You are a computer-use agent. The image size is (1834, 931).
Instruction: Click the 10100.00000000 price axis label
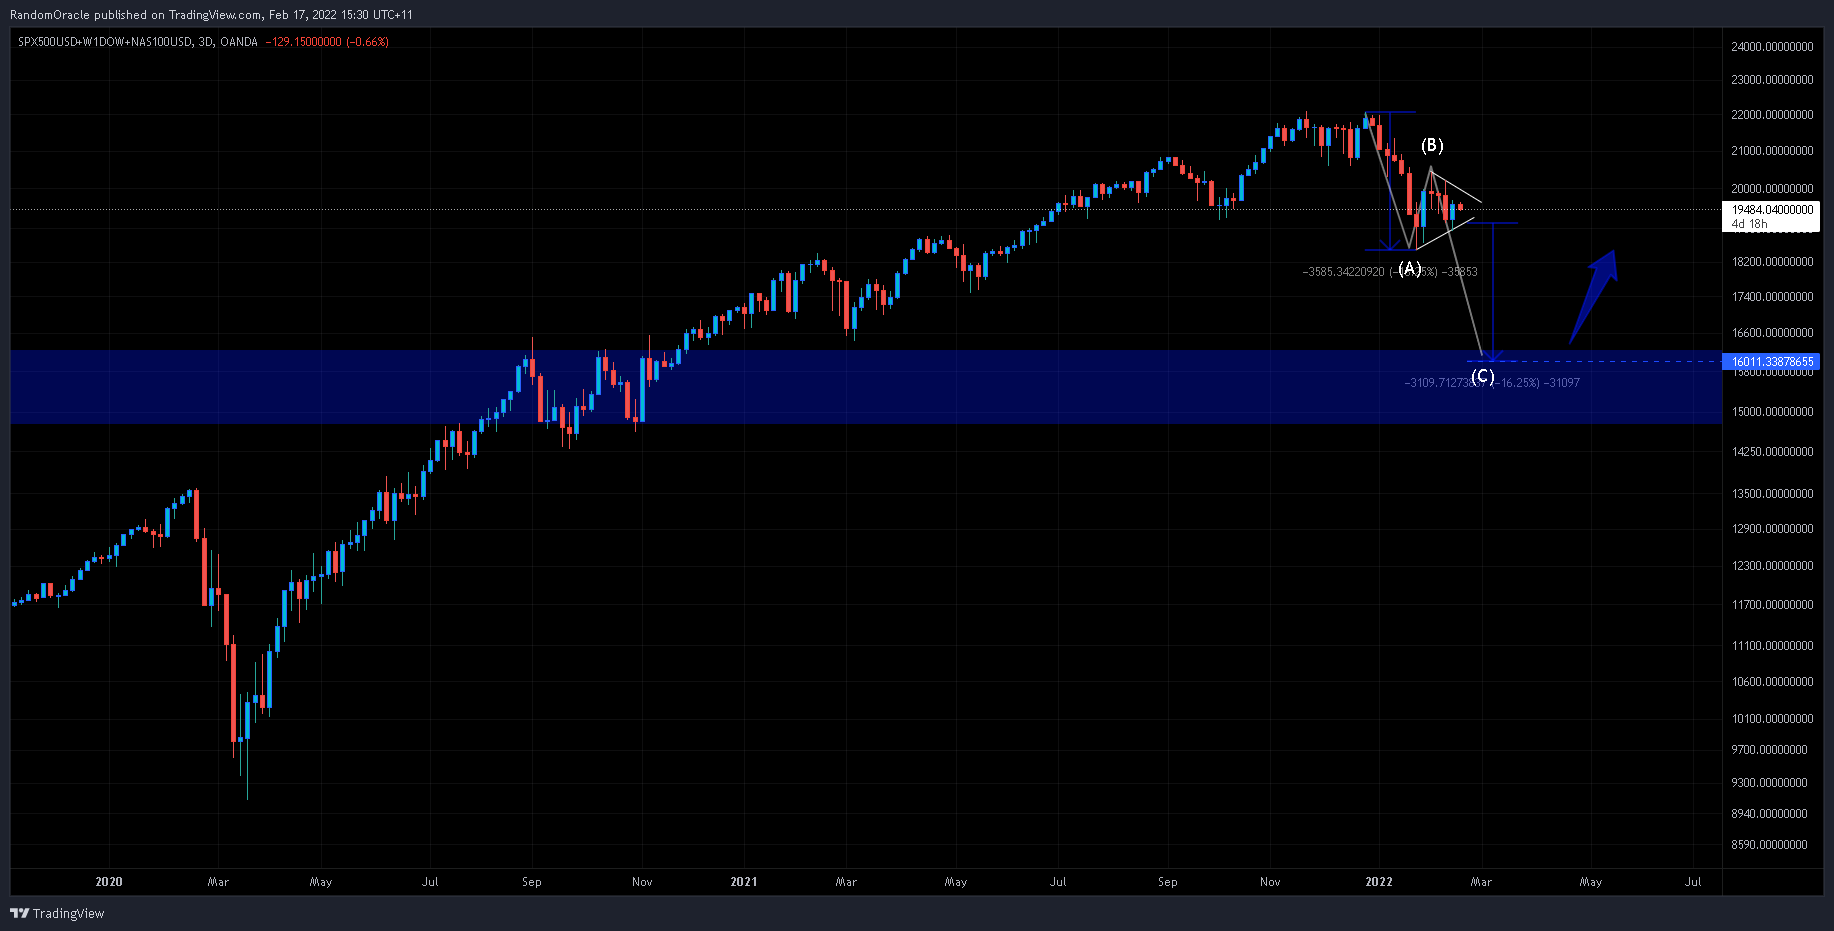(x=1772, y=719)
